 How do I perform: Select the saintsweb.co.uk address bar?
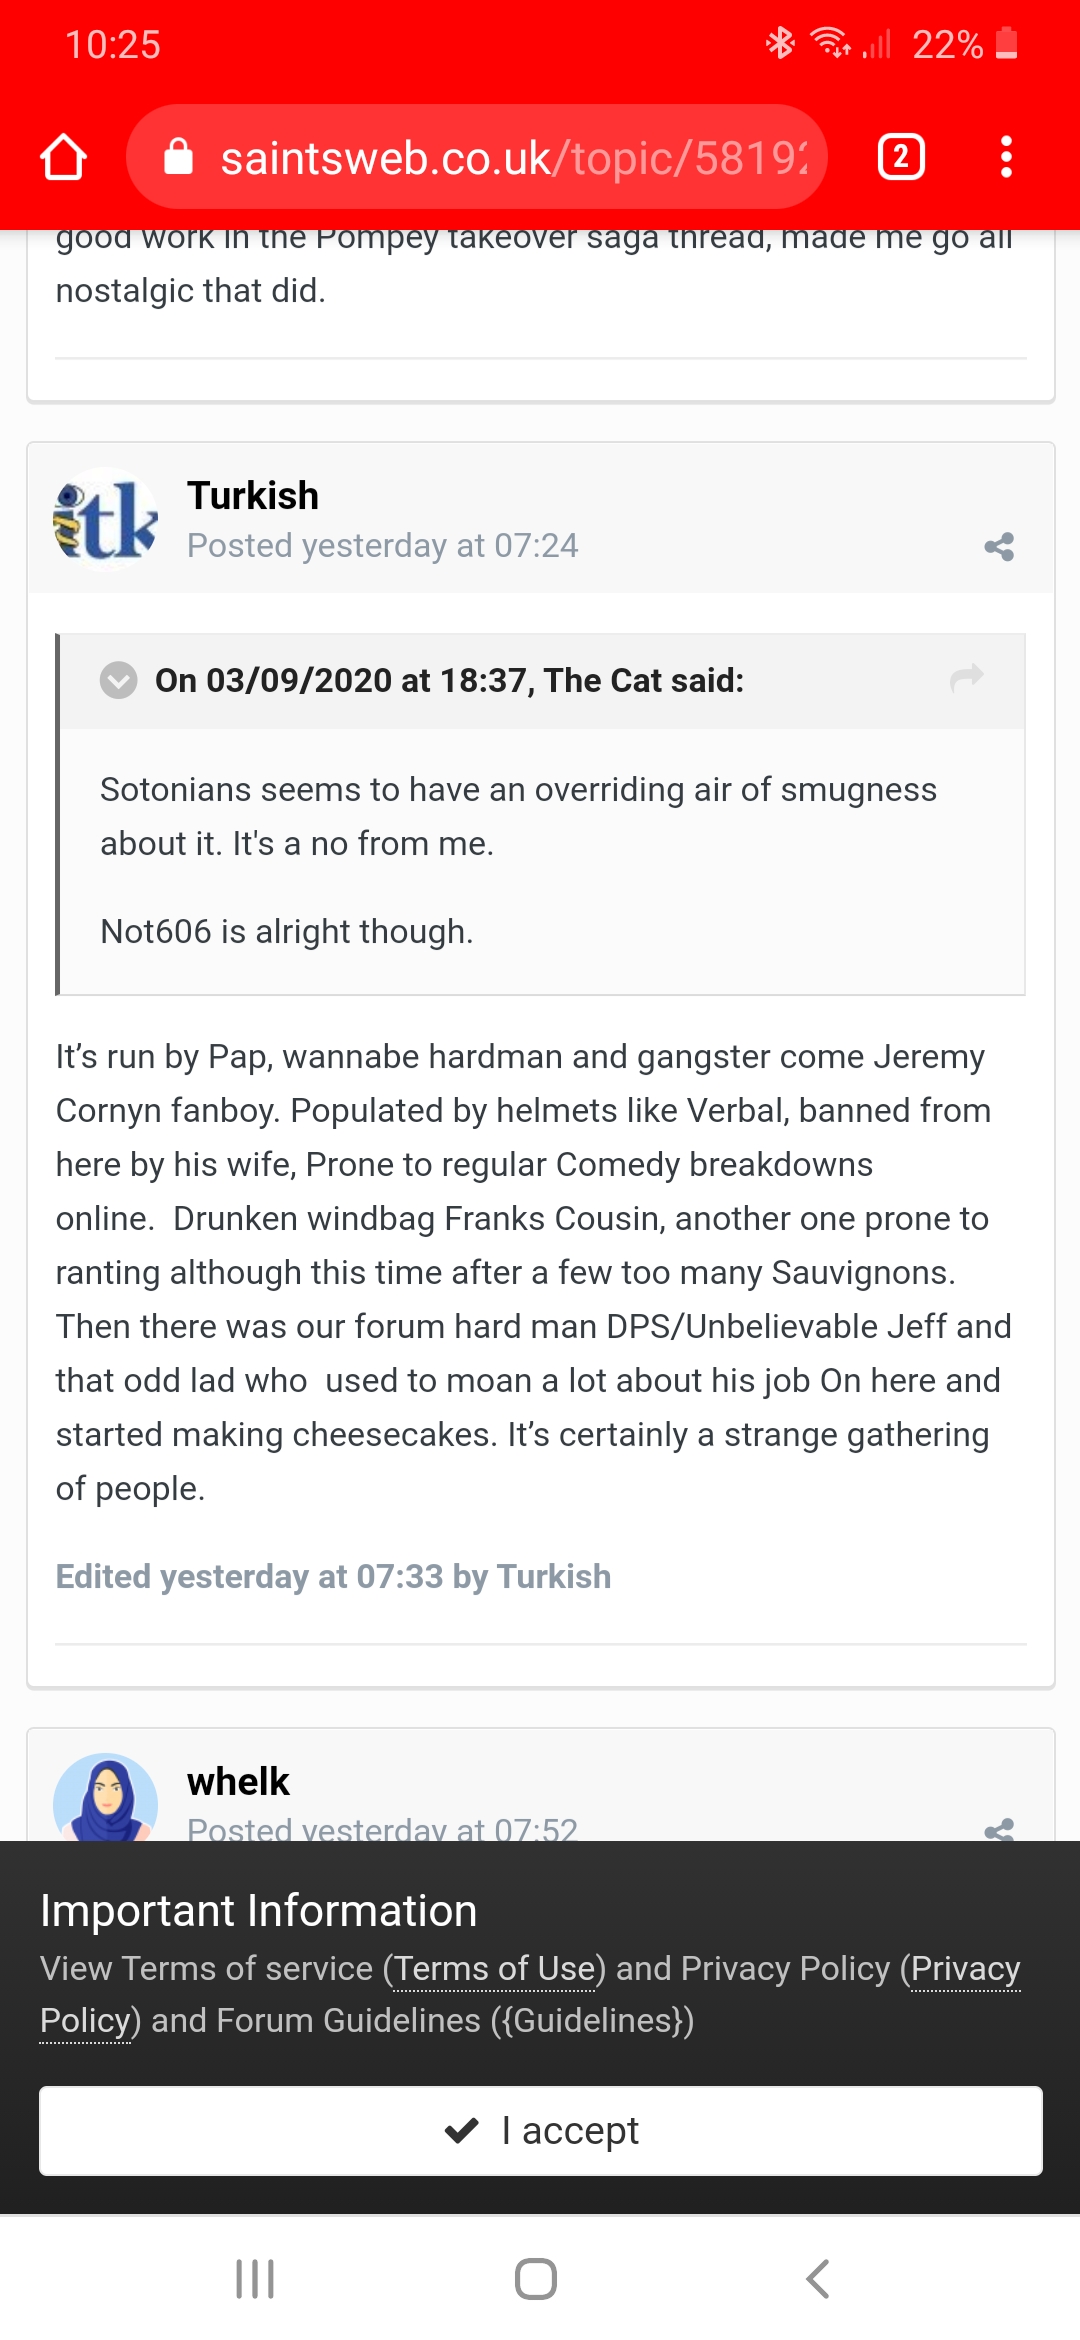512,158
